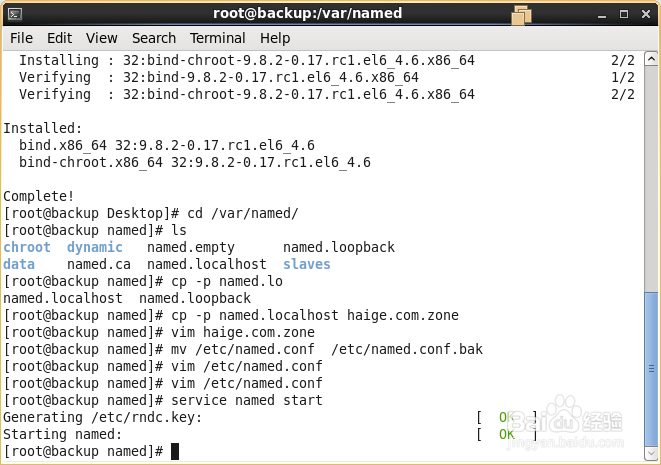Open the Search menu
Screen dimensions: 661x465
(x=153, y=38)
